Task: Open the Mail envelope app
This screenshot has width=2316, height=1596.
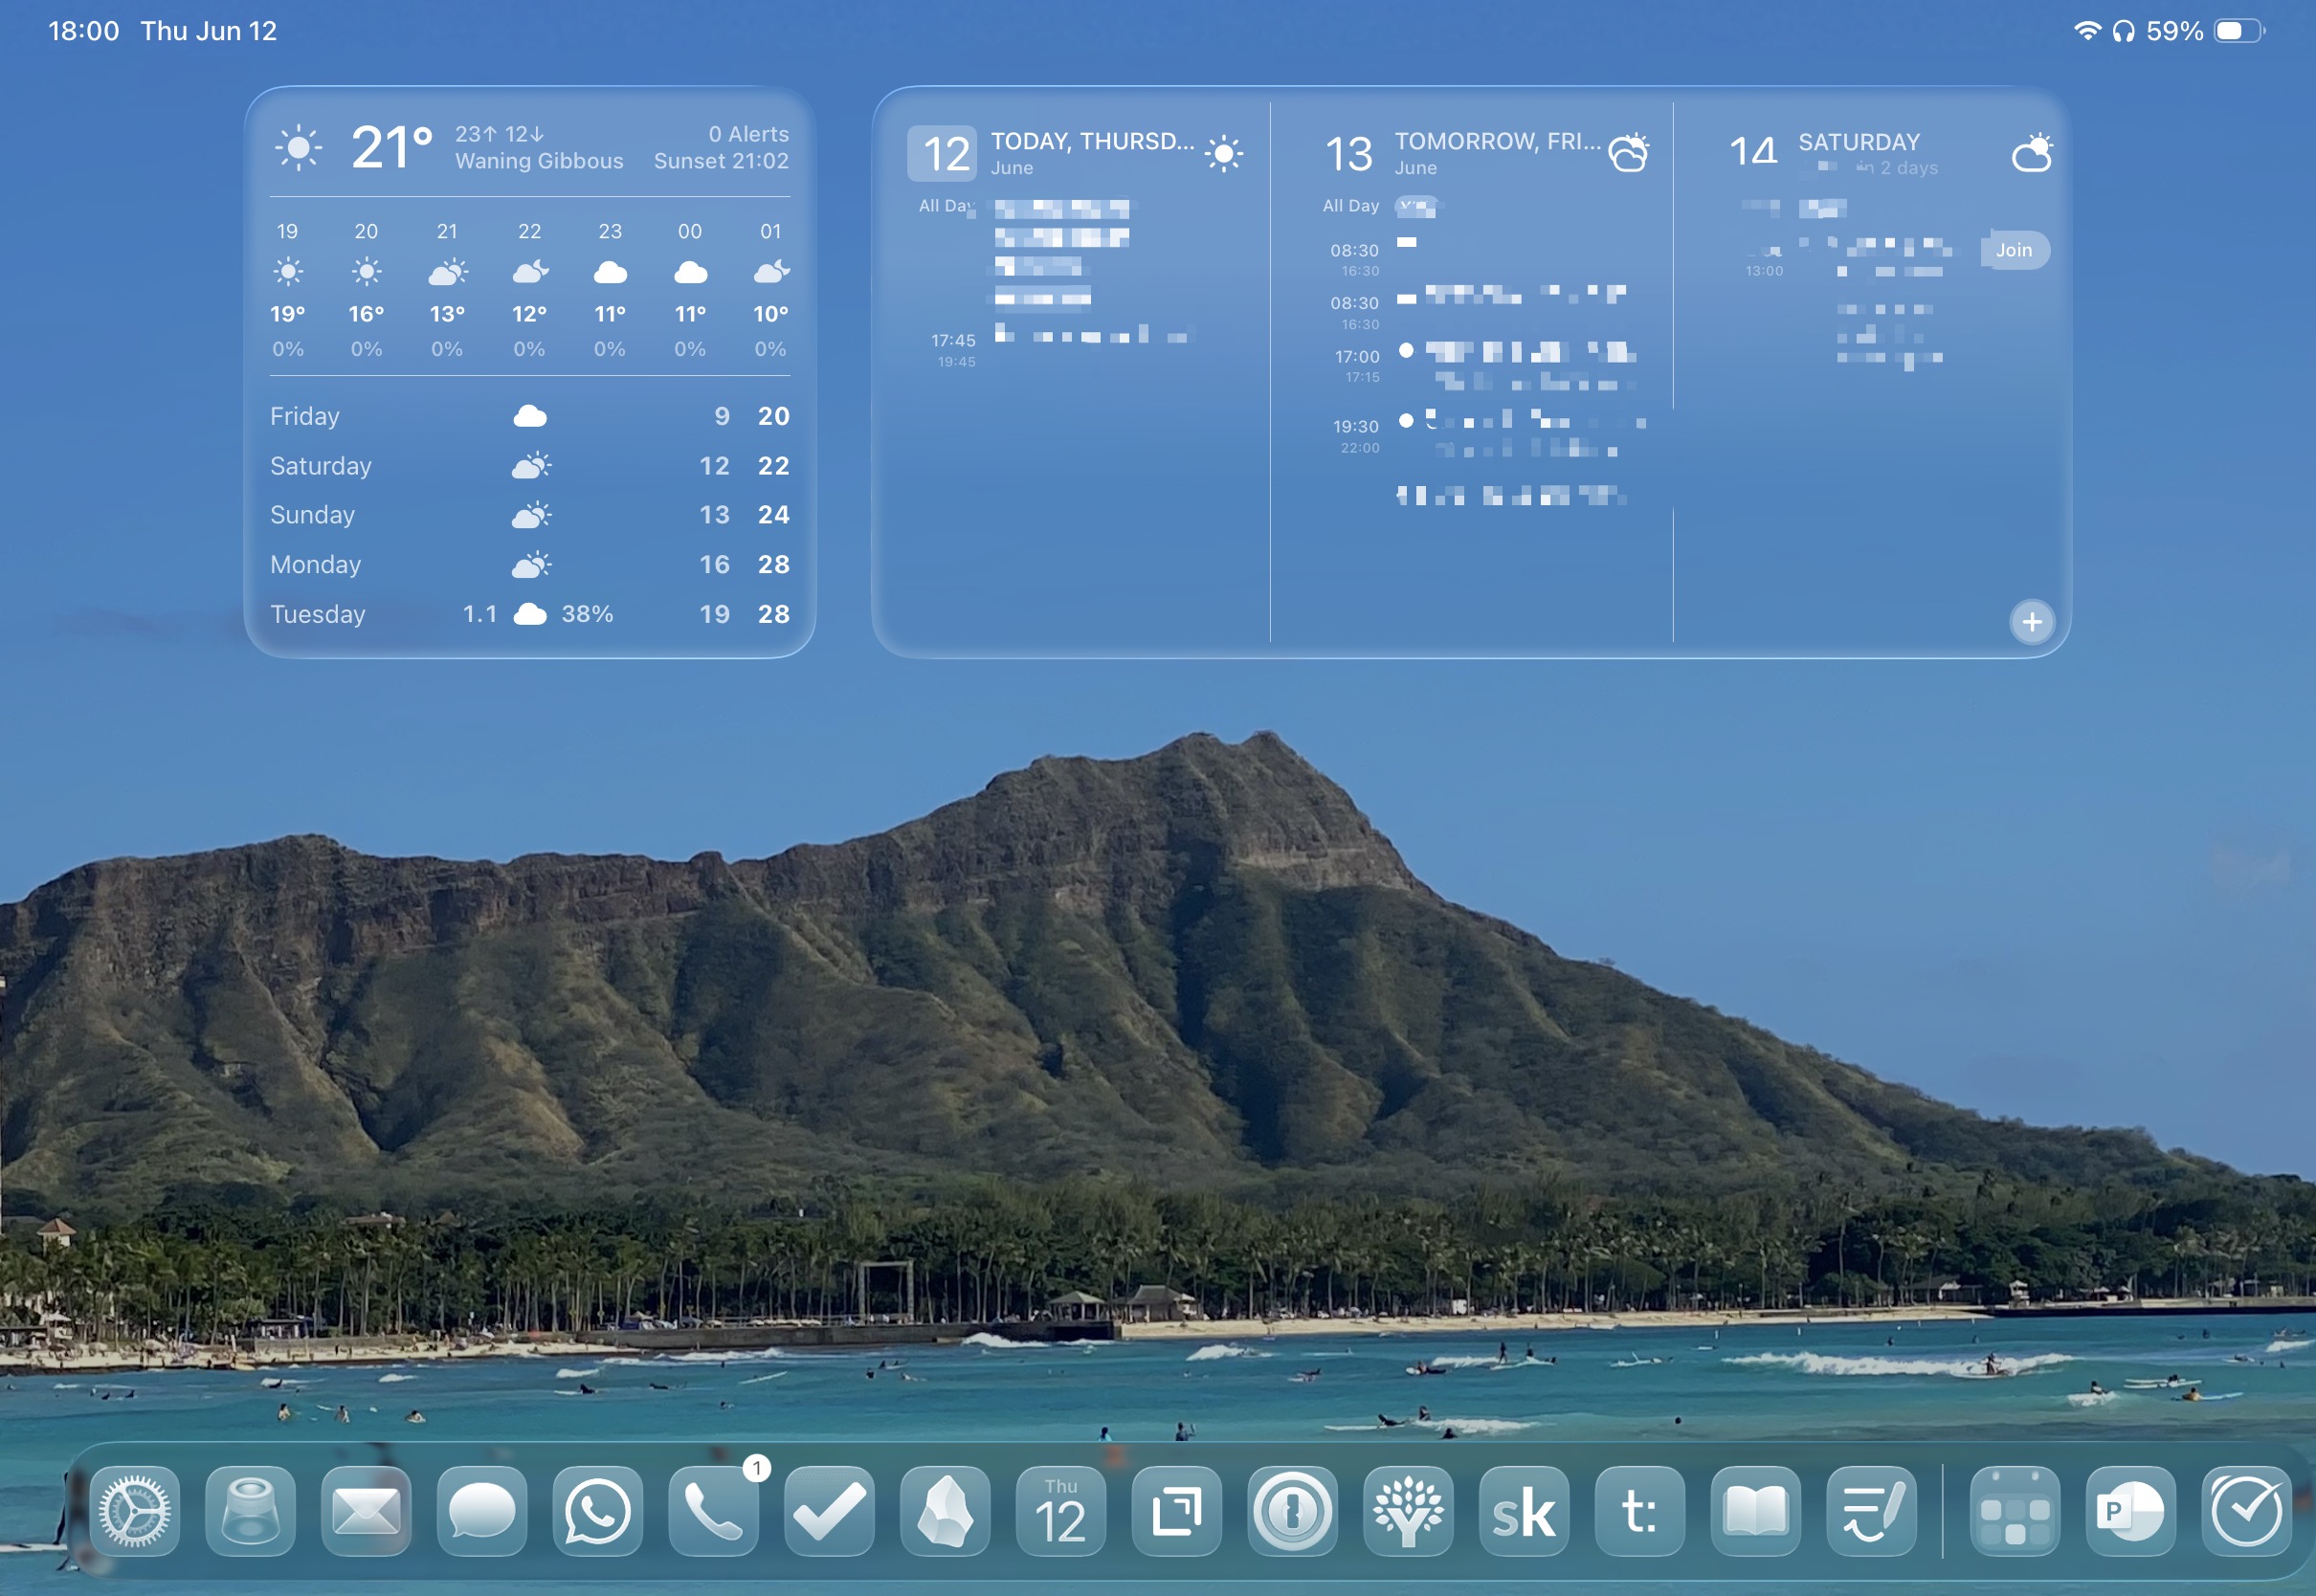Action: 366,1510
